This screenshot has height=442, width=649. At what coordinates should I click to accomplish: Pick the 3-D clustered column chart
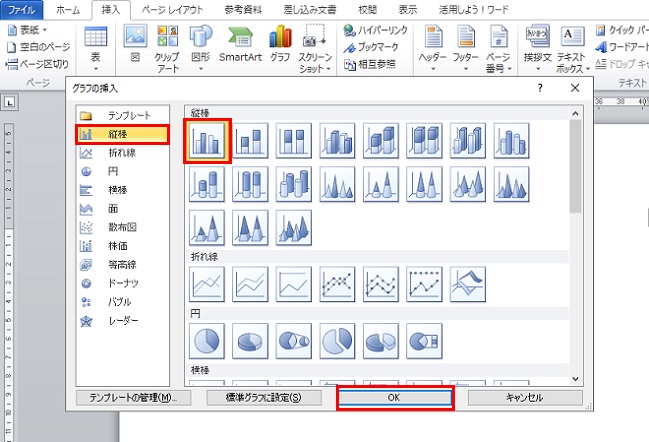coord(337,141)
